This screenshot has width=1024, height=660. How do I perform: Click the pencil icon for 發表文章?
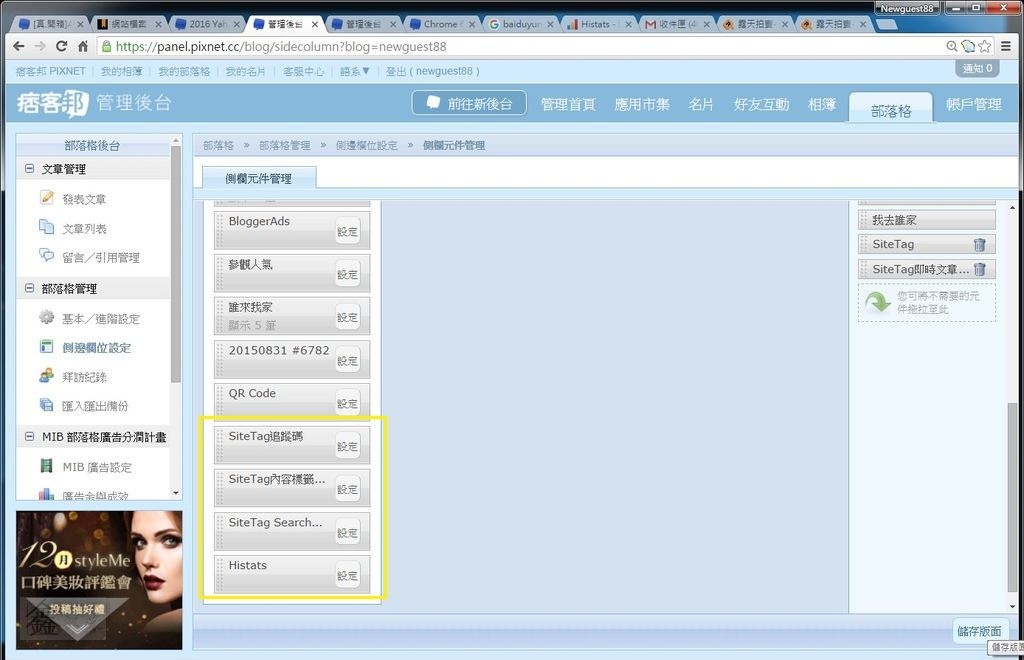(x=47, y=197)
